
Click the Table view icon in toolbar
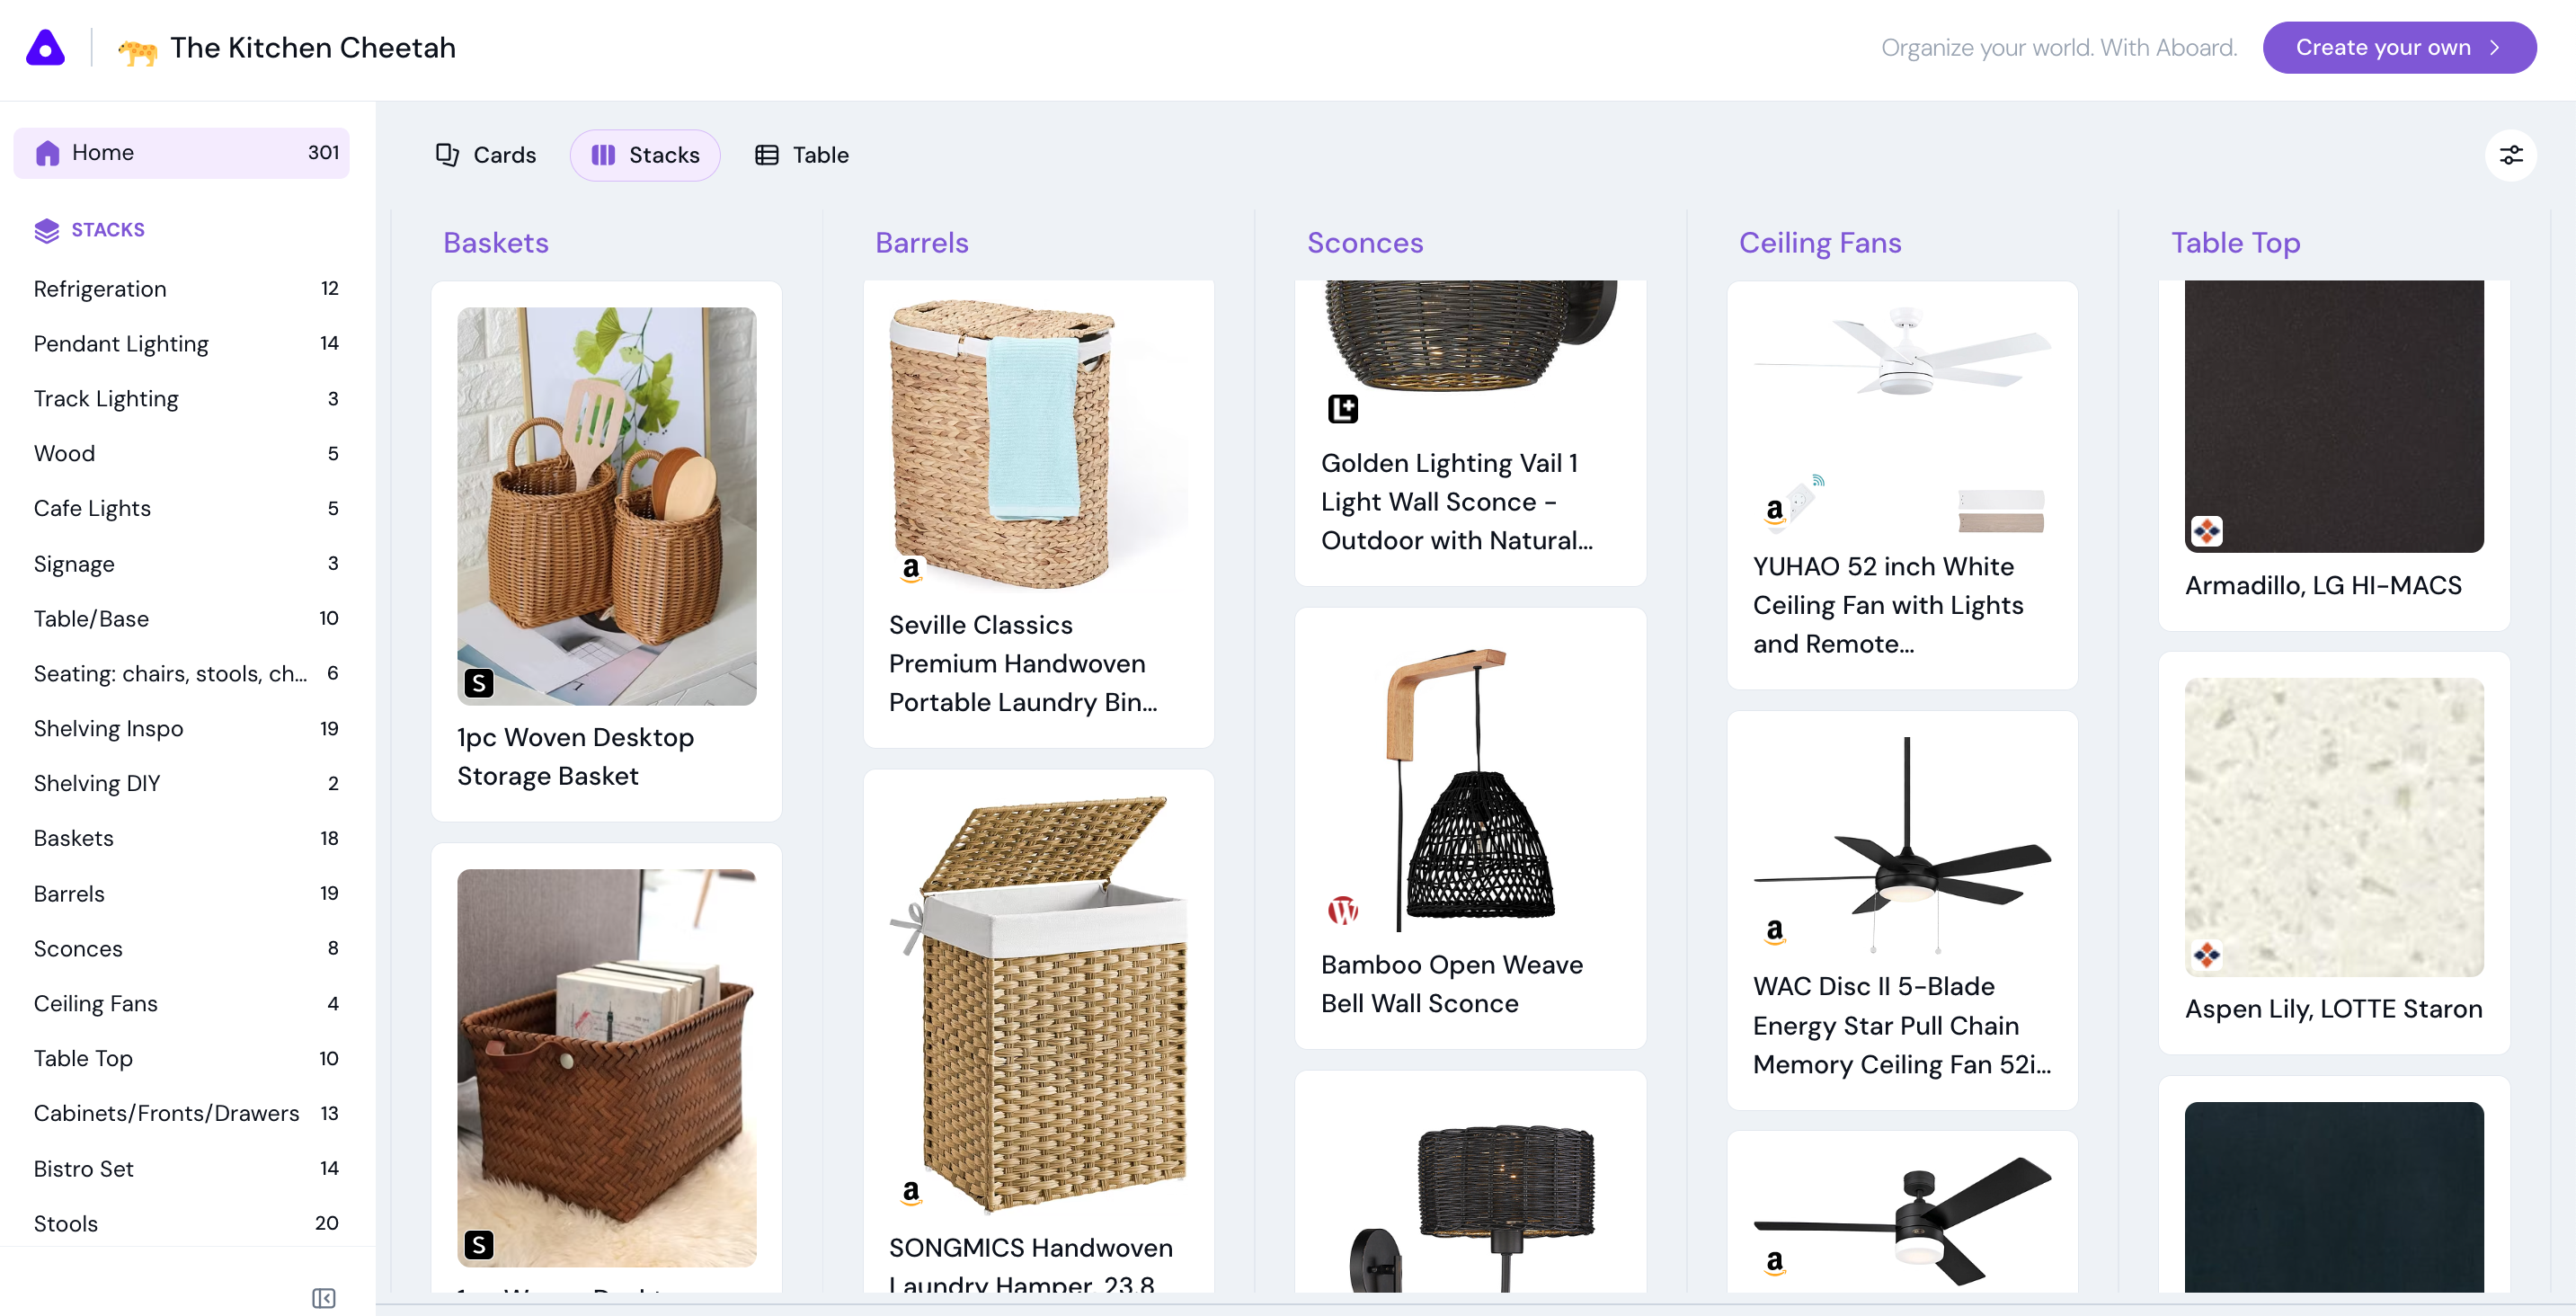pyautogui.click(x=767, y=155)
